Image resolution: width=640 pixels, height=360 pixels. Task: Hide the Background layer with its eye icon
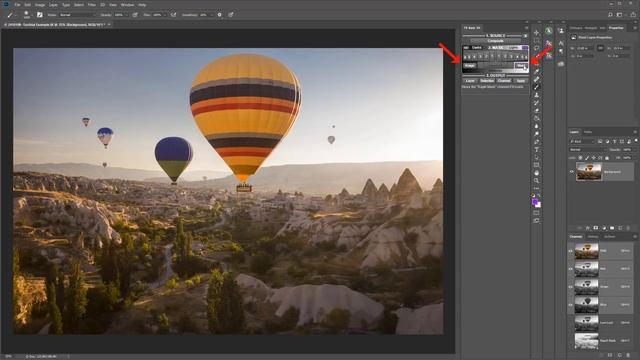tap(571, 172)
